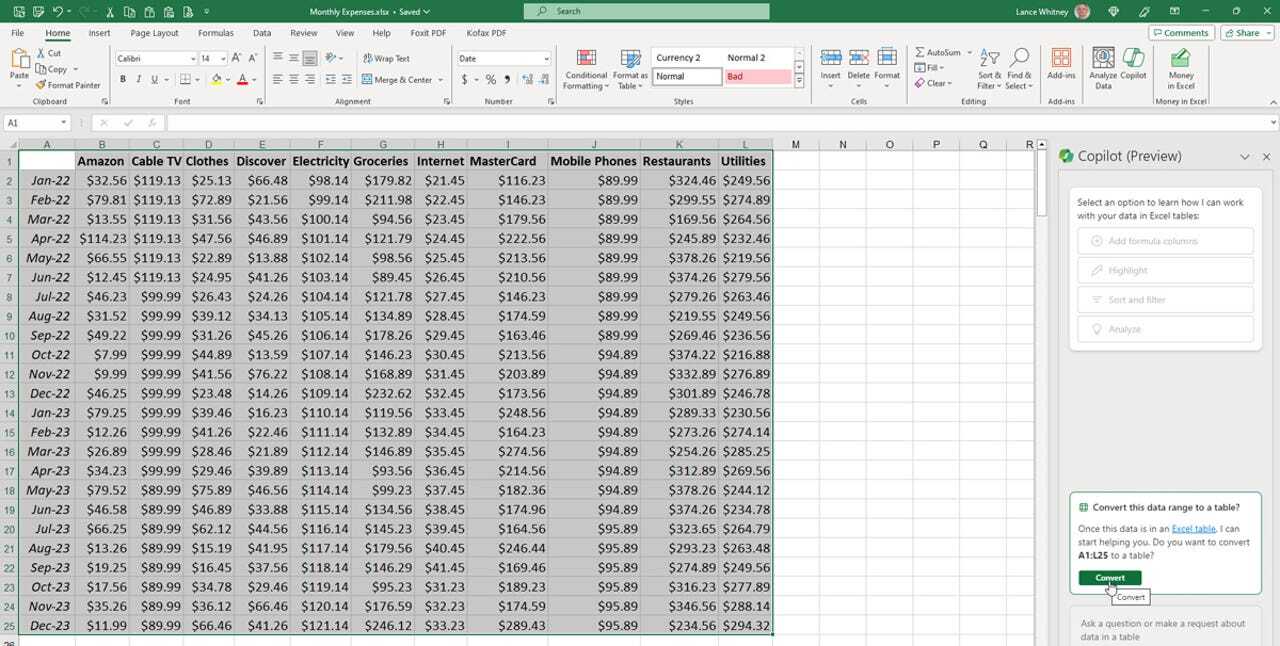The image size is (1280, 646).
Task: Toggle Wrap Text for selected cells
Action: 386,59
